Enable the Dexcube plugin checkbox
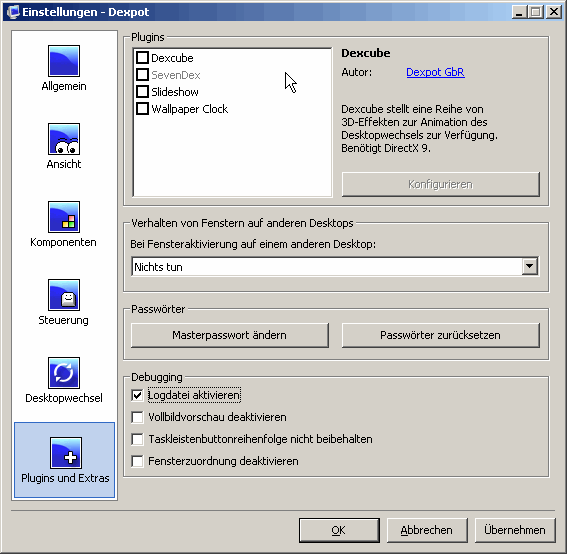Screen dimensions: 567x554 tap(142, 58)
